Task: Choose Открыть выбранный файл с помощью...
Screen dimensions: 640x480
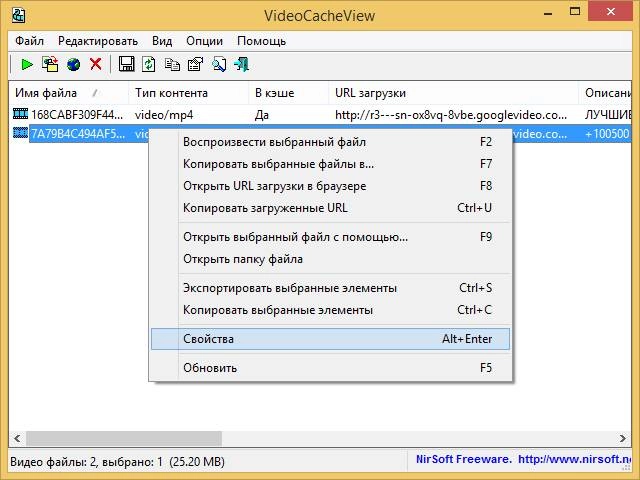Action: [x=330, y=237]
